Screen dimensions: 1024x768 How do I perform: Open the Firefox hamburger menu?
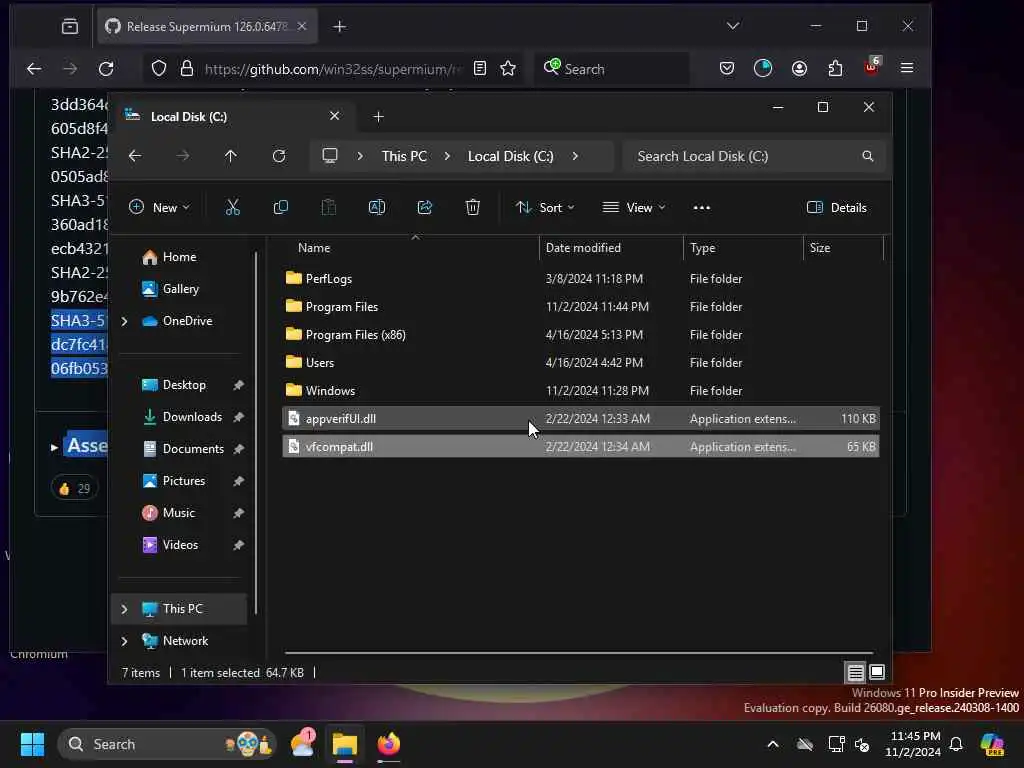(907, 69)
